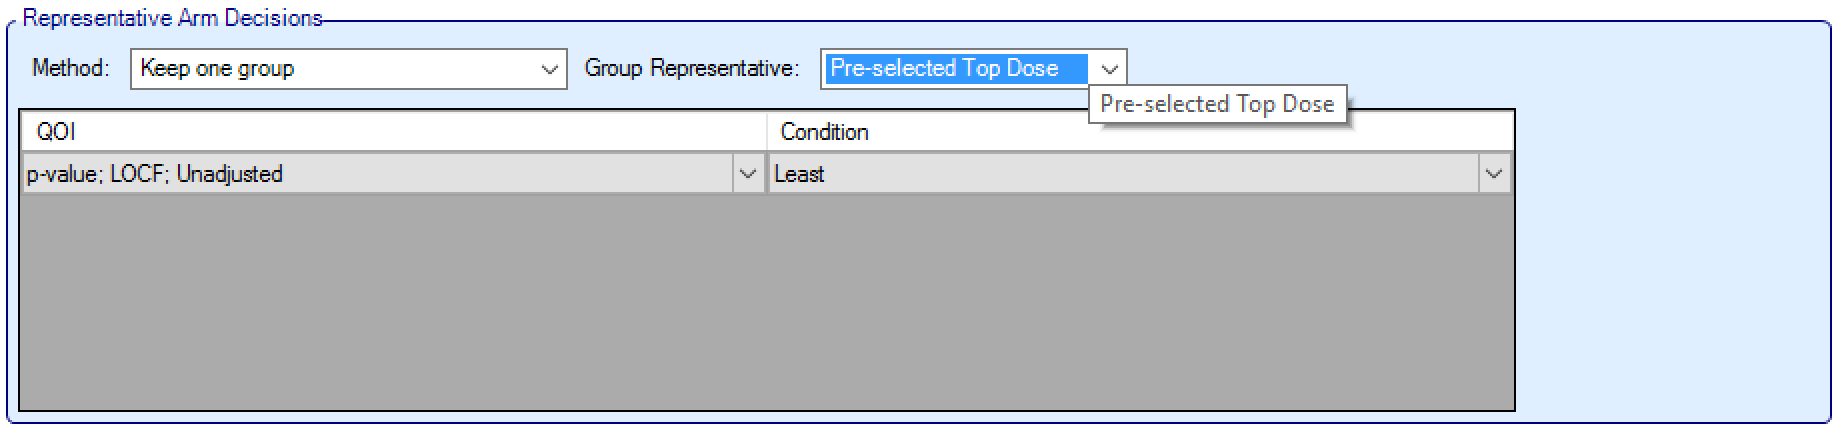Open the Method dropdown arrow
Viewport: 1843px width, 437px height.
548,69
